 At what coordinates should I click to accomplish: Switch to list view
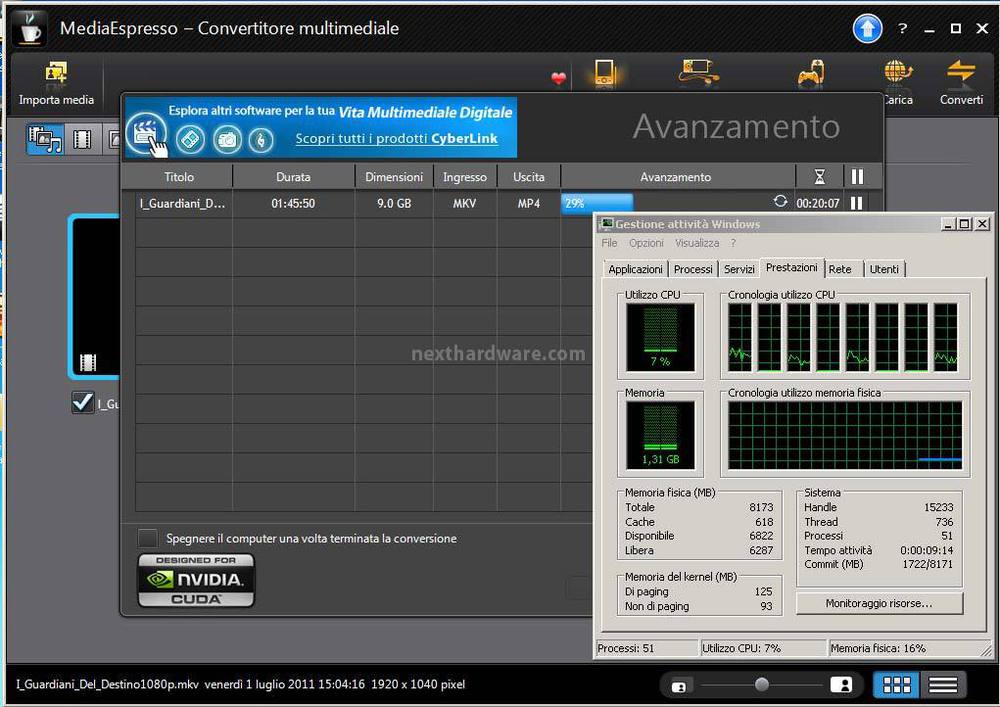click(x=943, y=685)
